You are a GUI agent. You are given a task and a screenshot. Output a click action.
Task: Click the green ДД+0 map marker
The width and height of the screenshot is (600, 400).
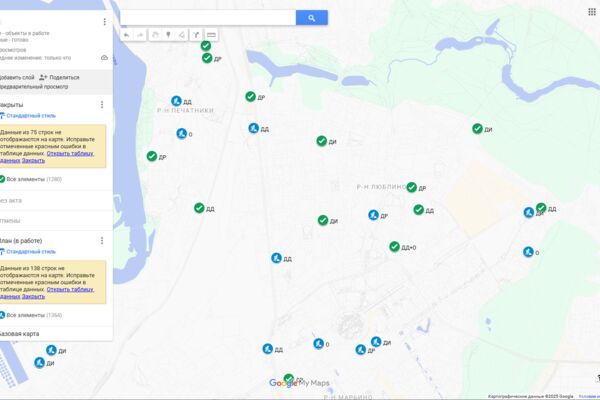coord(395,247)
